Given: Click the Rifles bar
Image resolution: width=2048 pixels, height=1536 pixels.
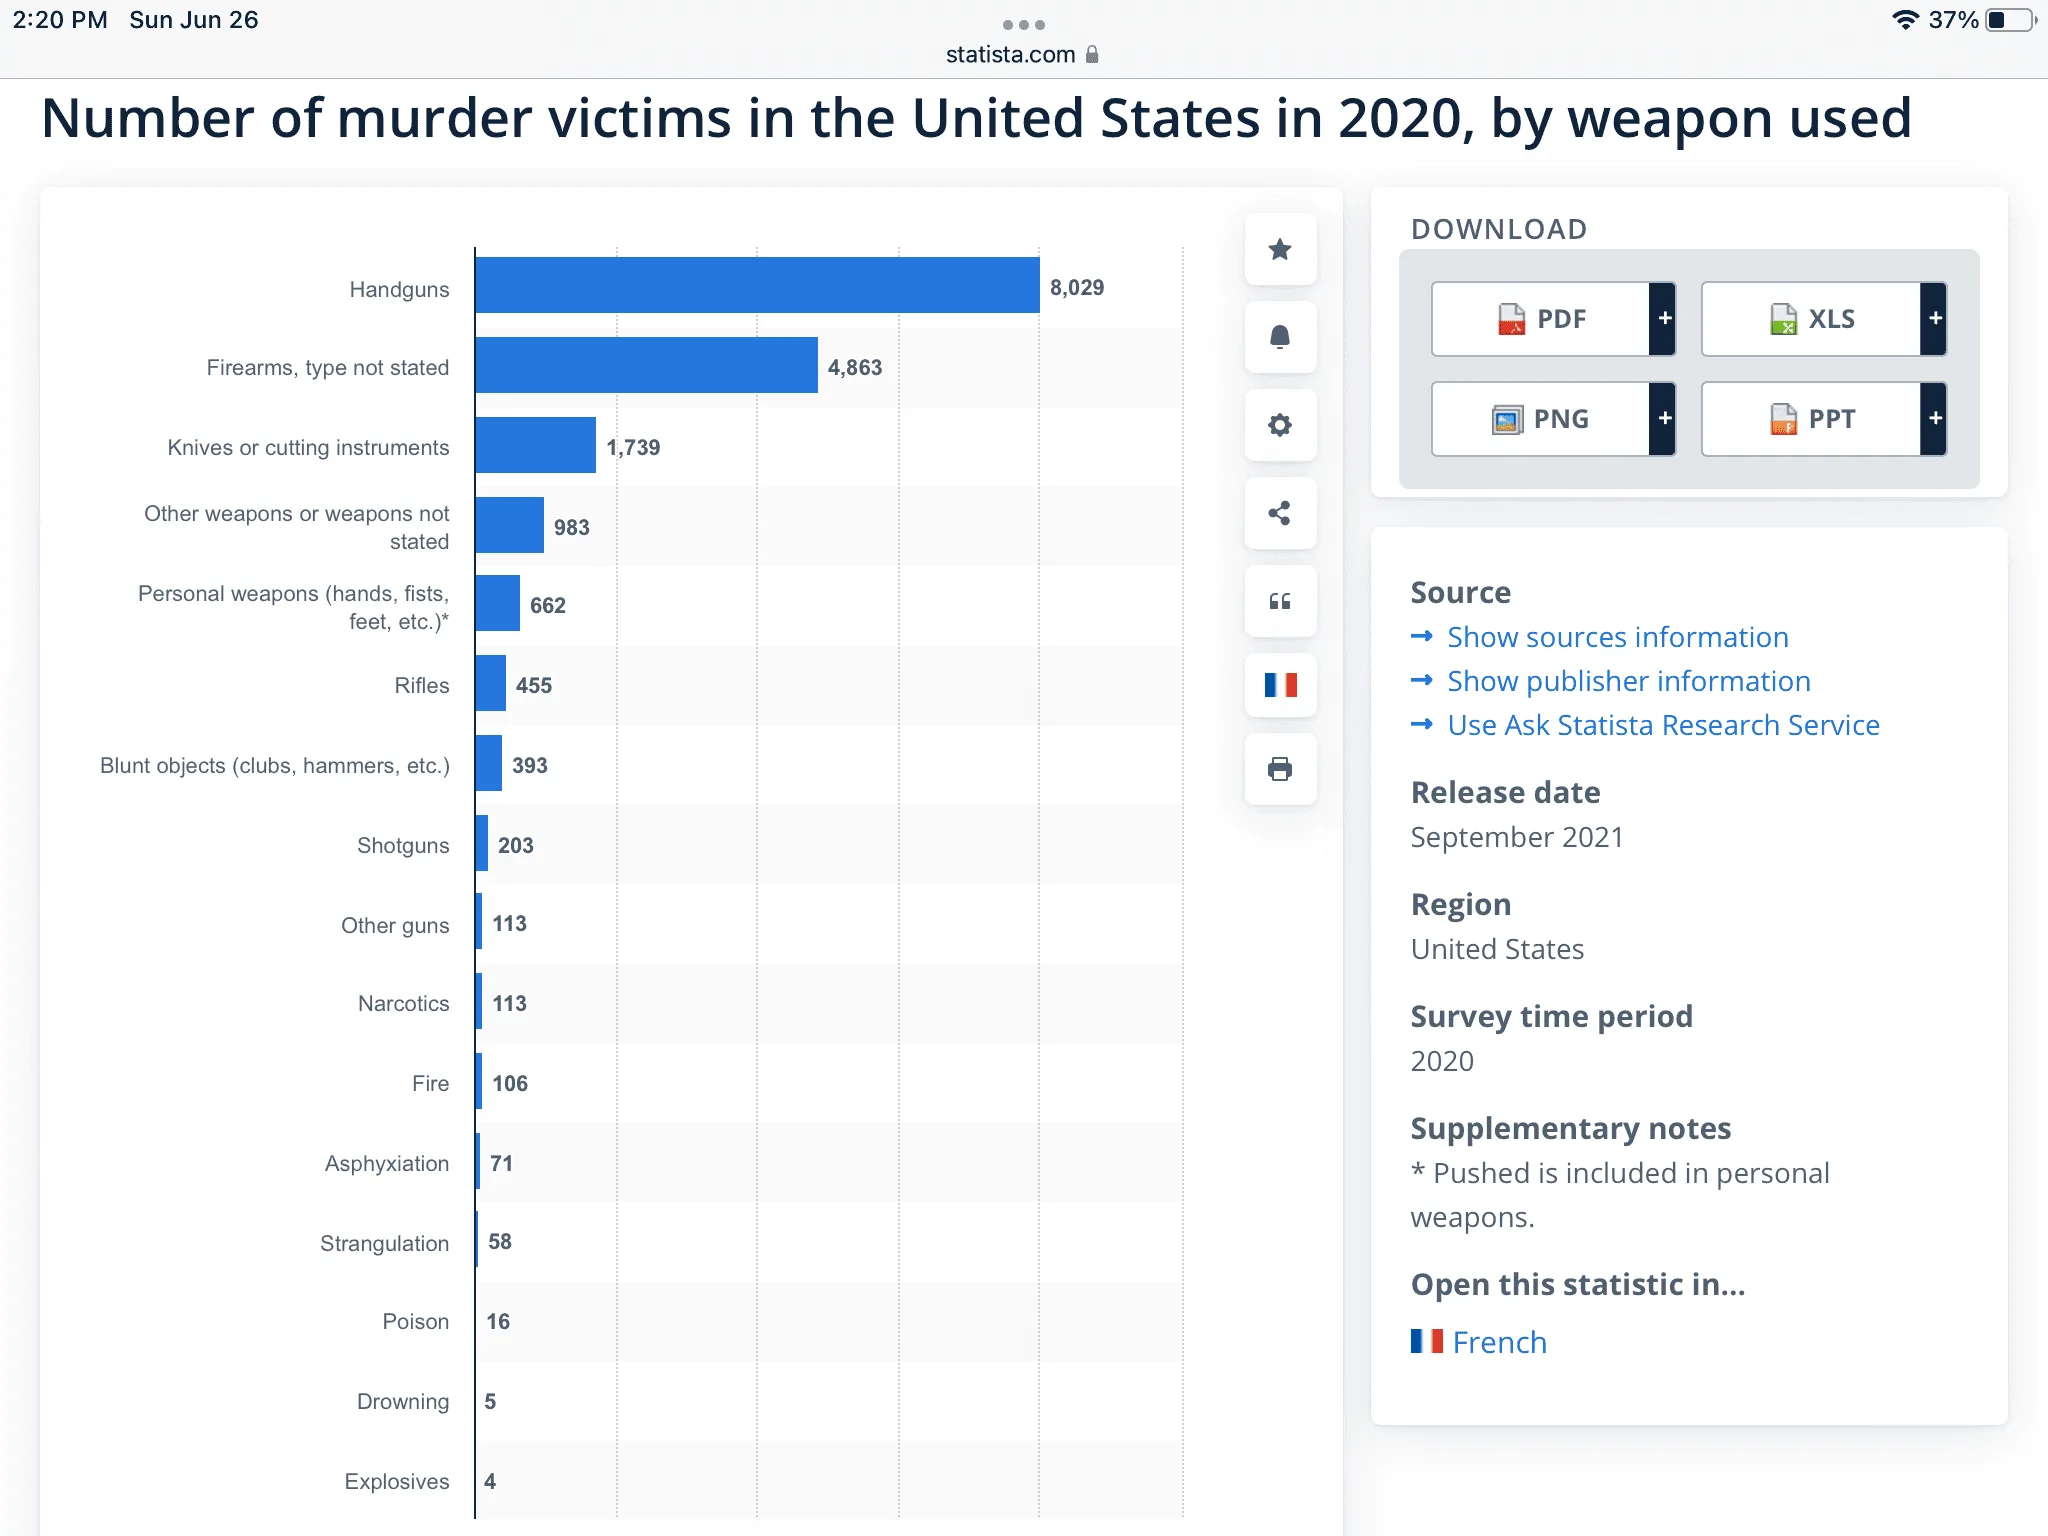Looking at the screenshot, I should tap(490, 683).
